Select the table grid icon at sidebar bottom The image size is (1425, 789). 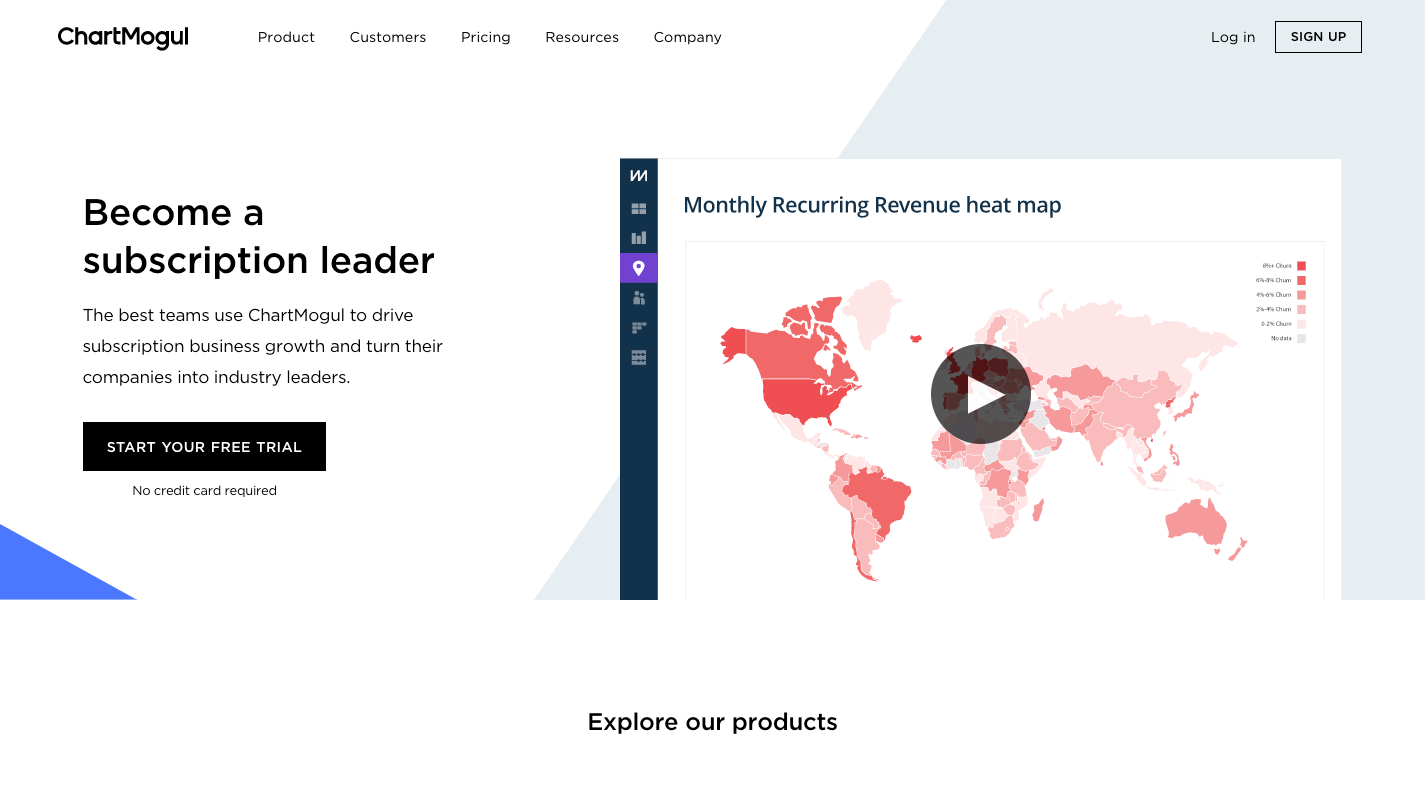[638, 357]
